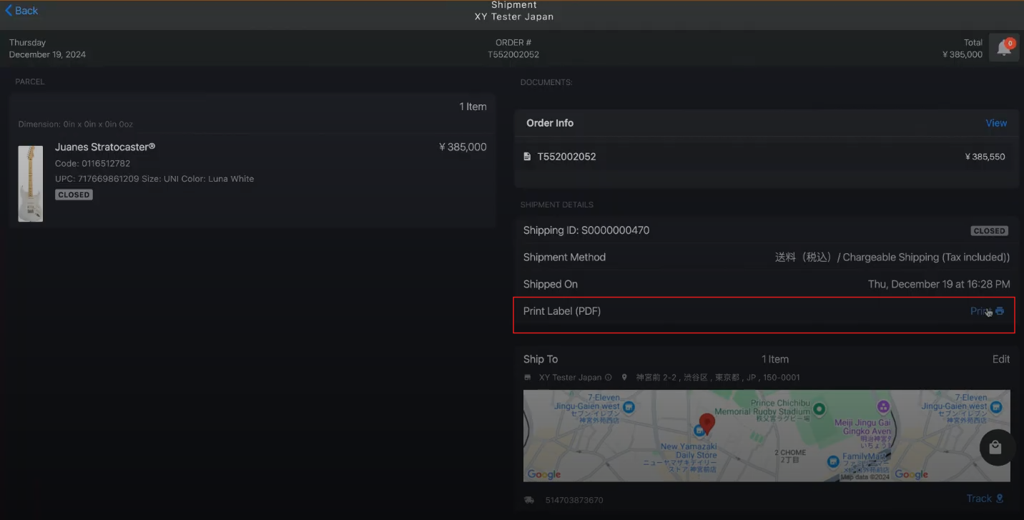The width and height of the screenshot is (1024, 520).
Task: Click the printer icon next to Print
Action: click(1000, 311)
